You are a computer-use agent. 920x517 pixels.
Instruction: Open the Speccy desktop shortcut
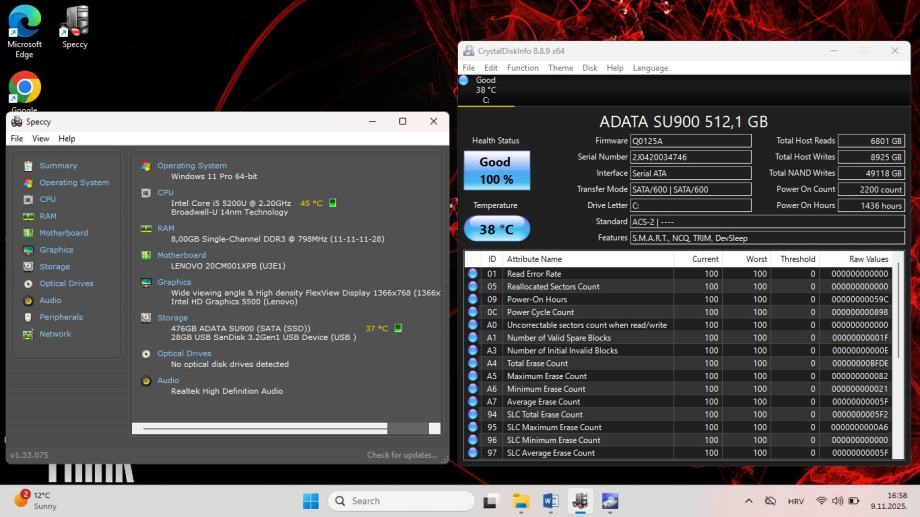(x=75, y=27)
